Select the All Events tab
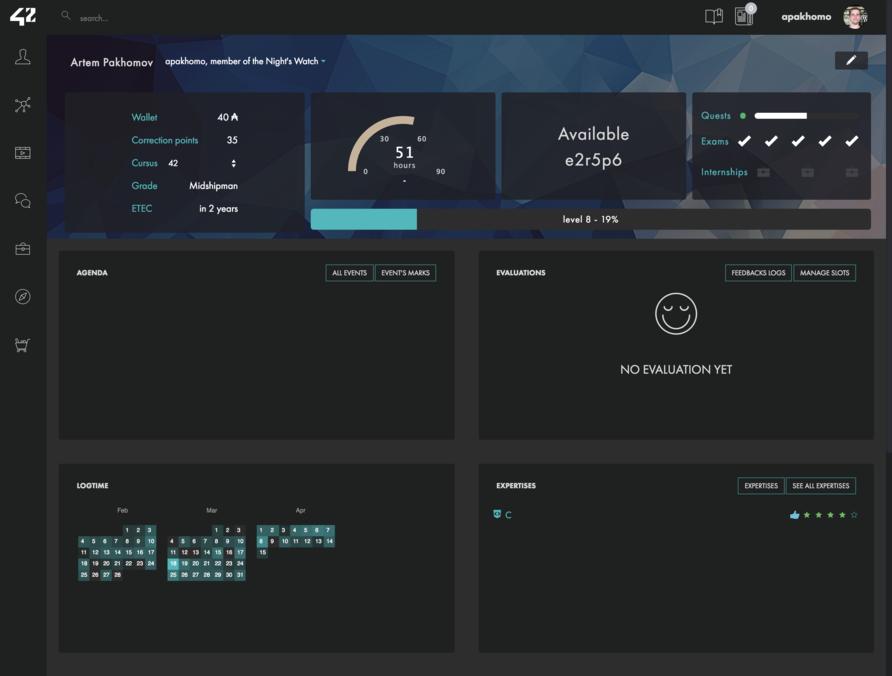892x676 pixels. 349,273
